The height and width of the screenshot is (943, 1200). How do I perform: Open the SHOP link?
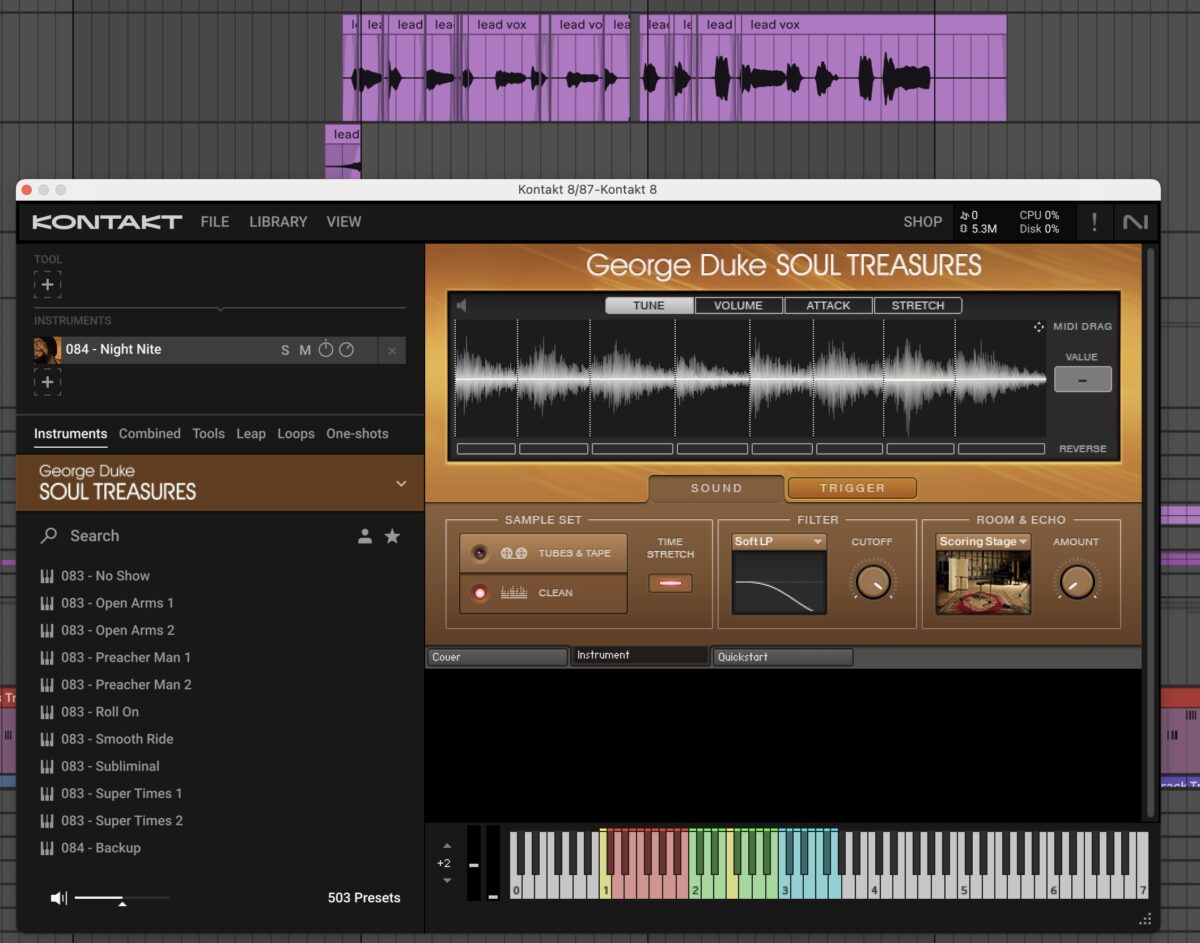(923, 222)
